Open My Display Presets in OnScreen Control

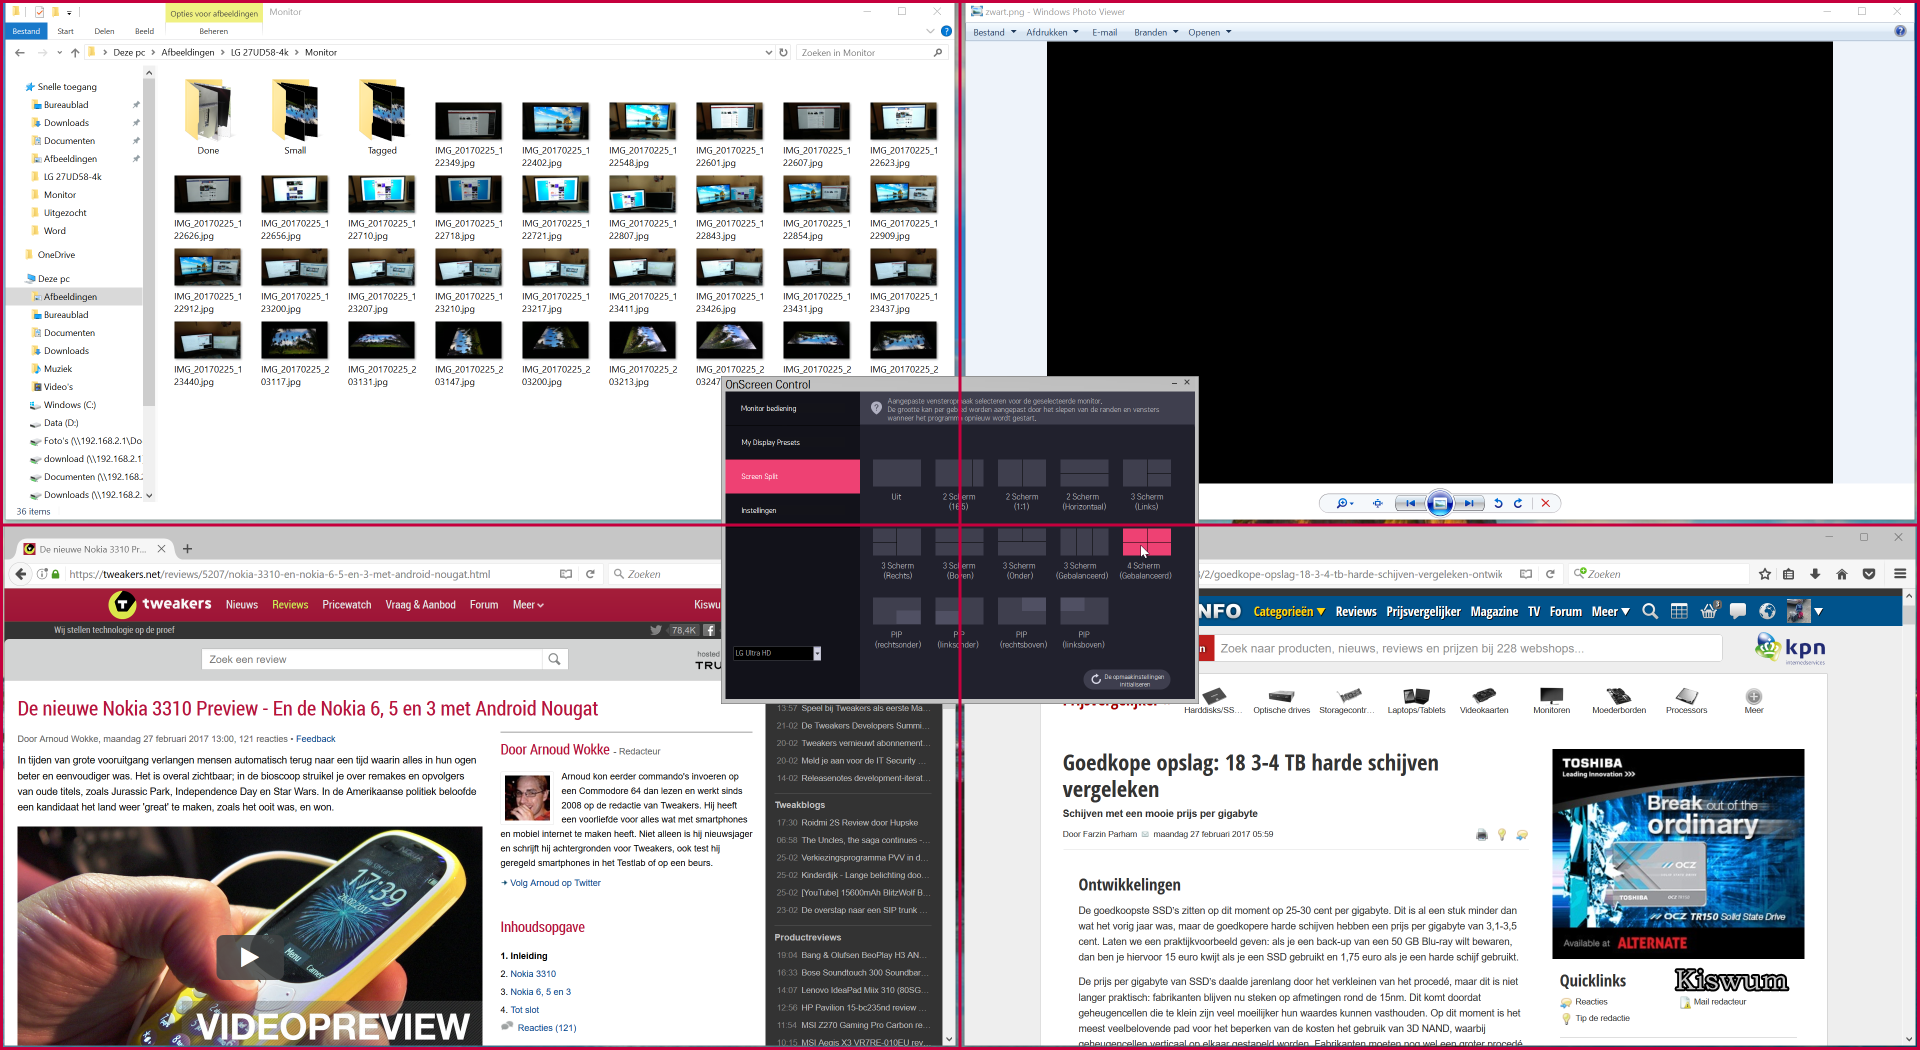792,442
